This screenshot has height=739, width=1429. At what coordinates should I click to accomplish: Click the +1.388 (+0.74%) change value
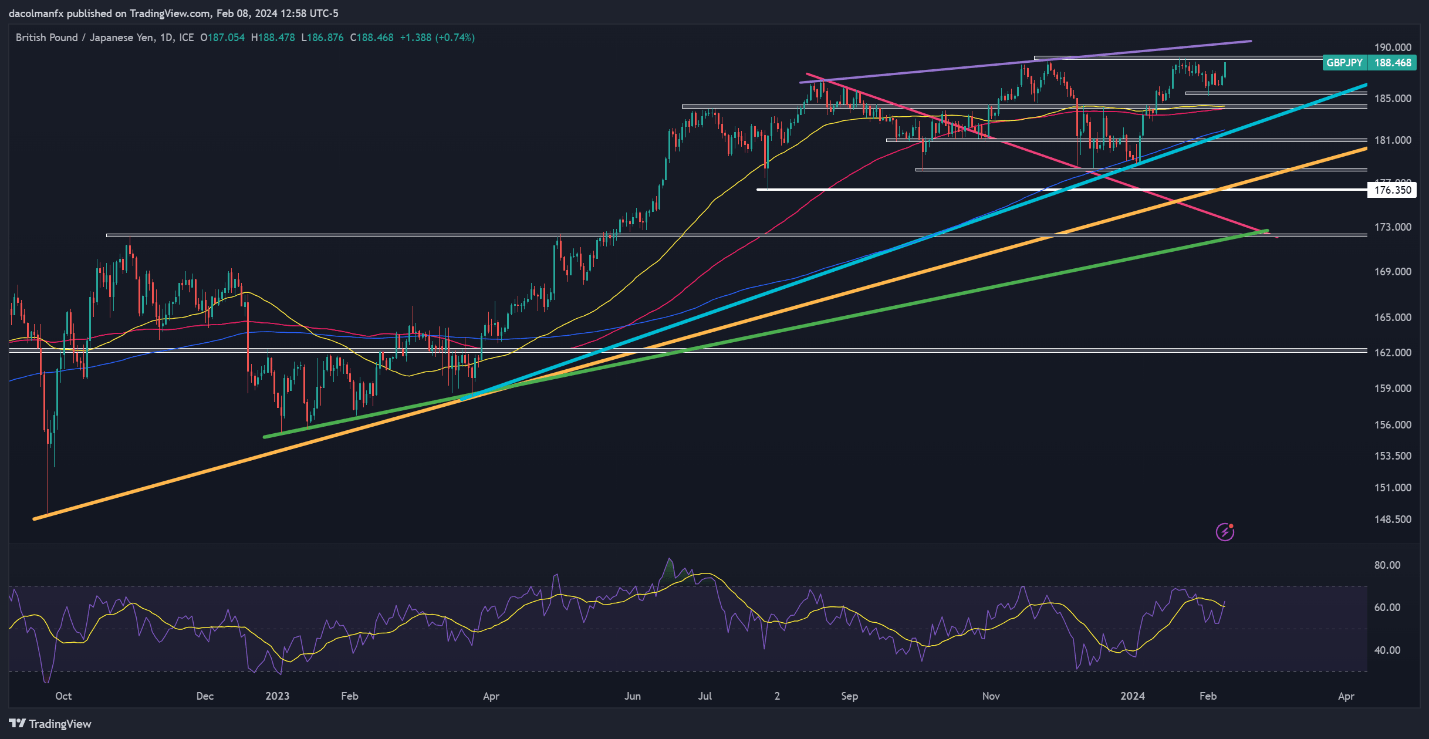click(x=438, y=37)
